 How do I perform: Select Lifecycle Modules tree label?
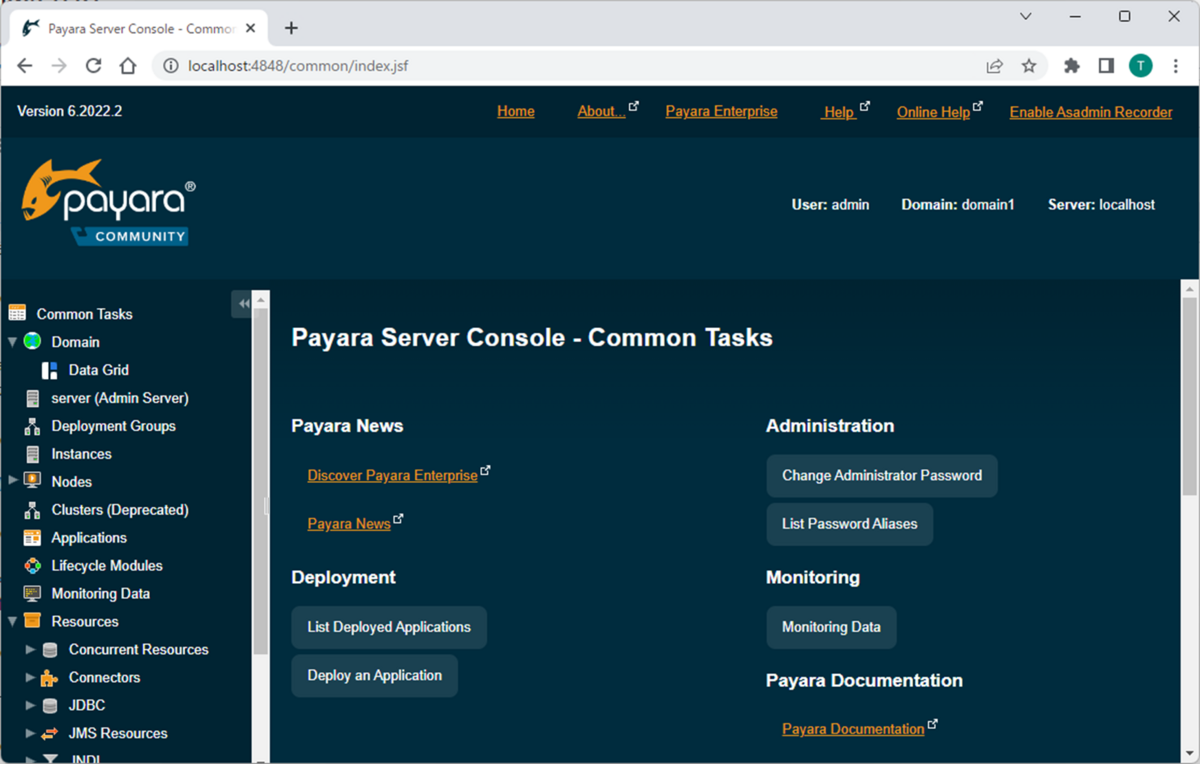tap(107, 565)
